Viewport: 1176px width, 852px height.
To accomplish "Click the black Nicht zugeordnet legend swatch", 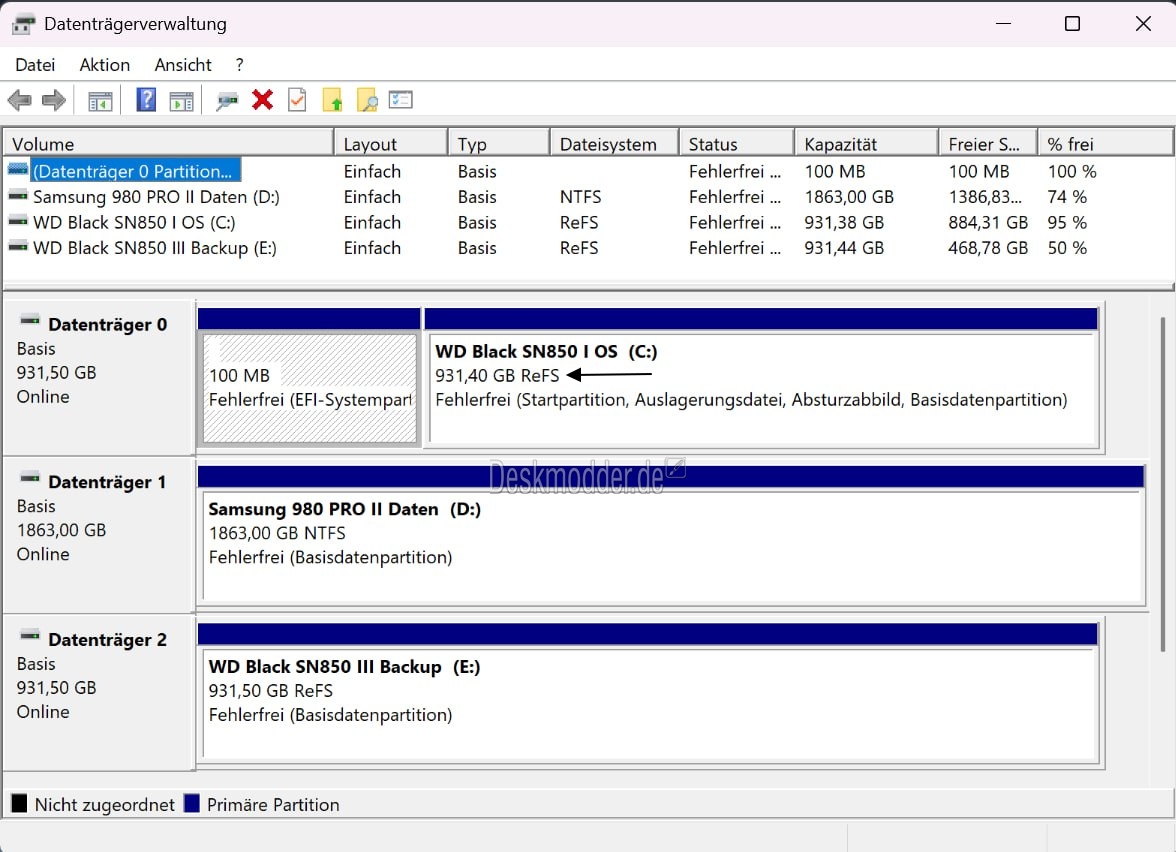I will (20, 804).
